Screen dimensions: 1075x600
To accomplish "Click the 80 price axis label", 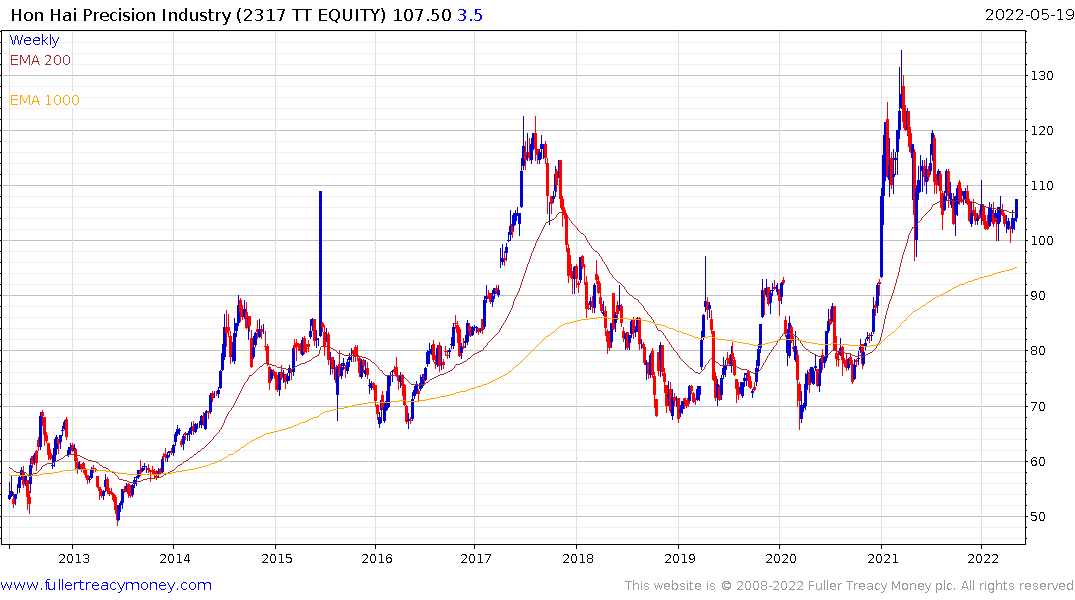I will pyautogui.click(x=1038, y=351).
